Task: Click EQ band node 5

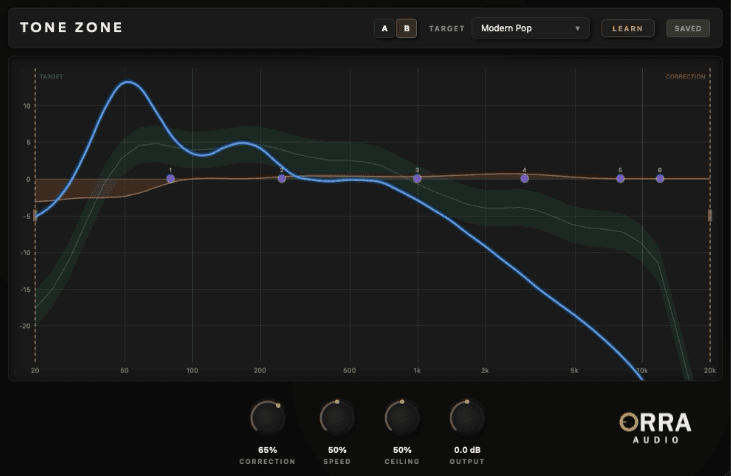Action: (620, 178)
